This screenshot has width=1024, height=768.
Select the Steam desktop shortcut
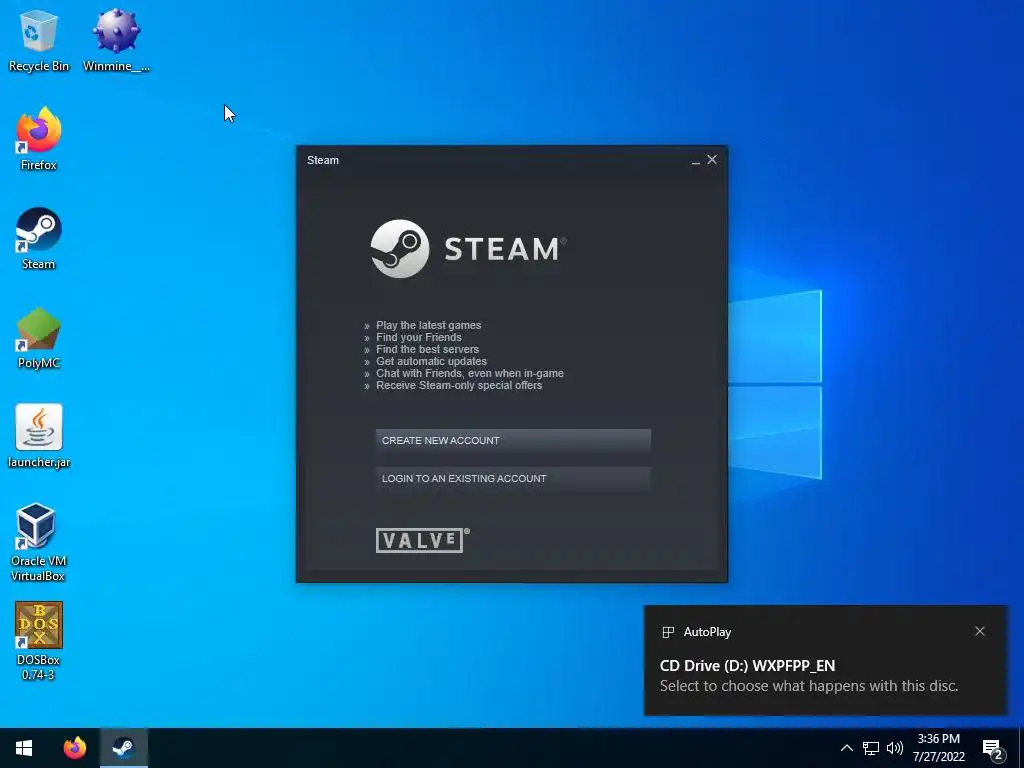click(39, 238)
